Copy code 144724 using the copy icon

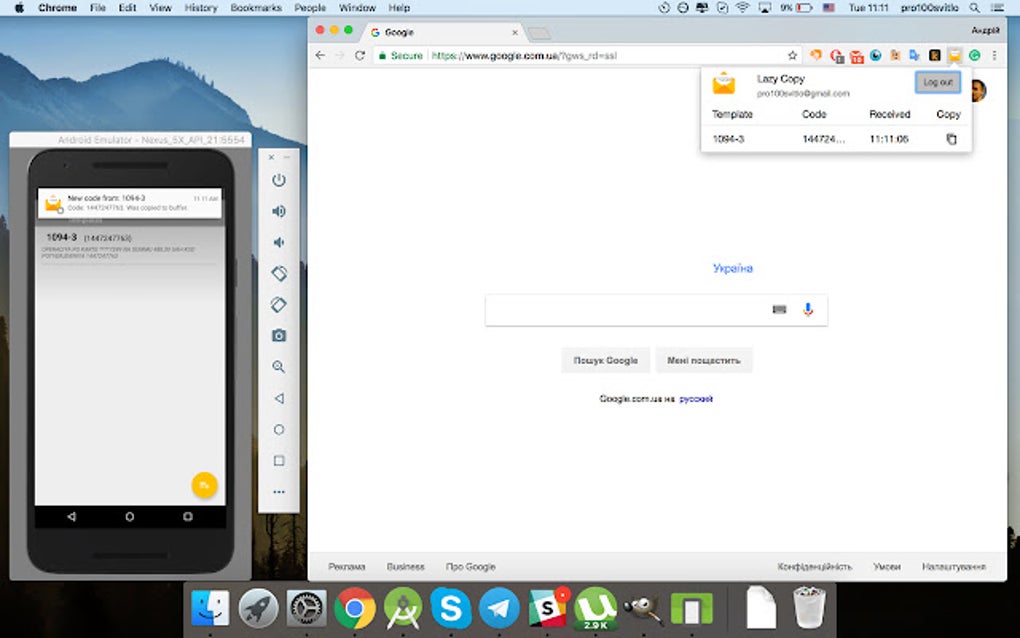tap(951, 141)
